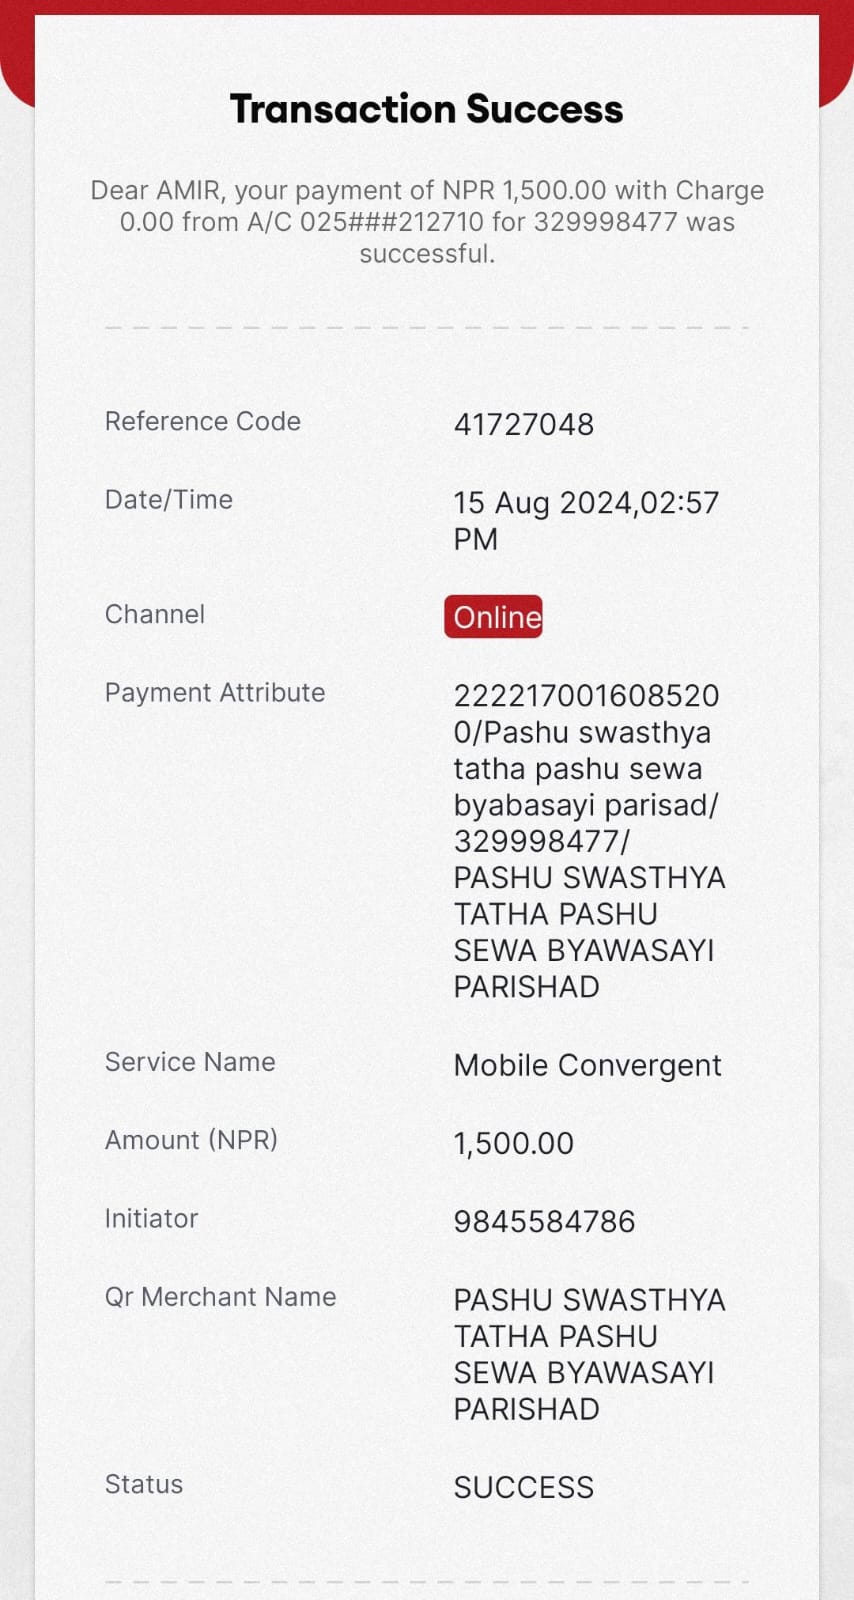The image size is (854, 1600).
Task: Click the Amount (NPR) label
Action: [x=191, y=1140]
